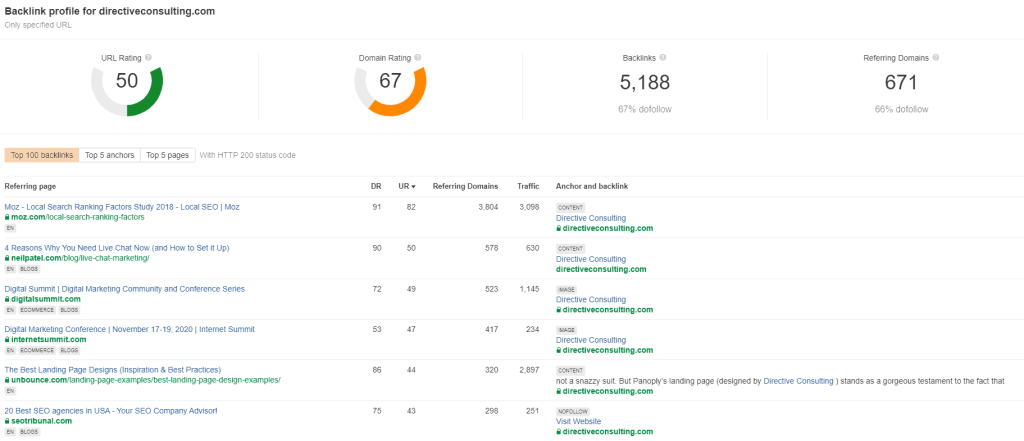The width and height of the screenshot is (1024, 441).
Task: Open The Best Landing Page Designs link
Action: click(x=113, y=370)
